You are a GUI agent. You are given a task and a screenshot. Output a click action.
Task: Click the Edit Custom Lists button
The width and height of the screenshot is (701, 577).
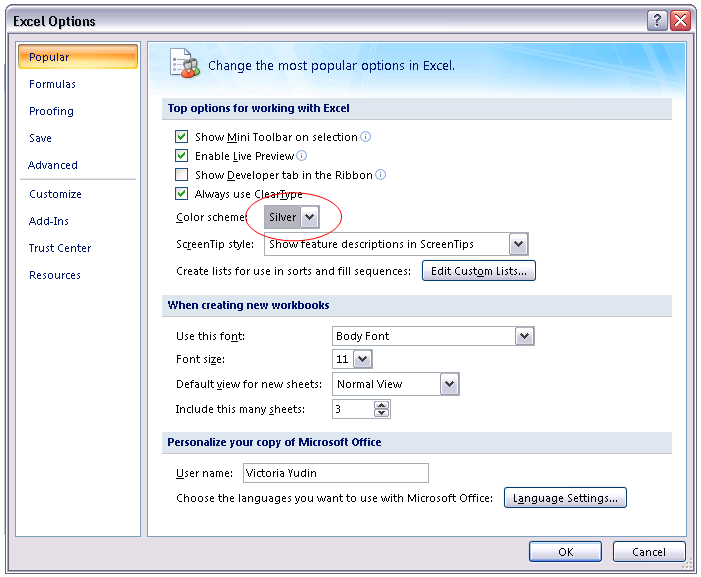[478, 271]
